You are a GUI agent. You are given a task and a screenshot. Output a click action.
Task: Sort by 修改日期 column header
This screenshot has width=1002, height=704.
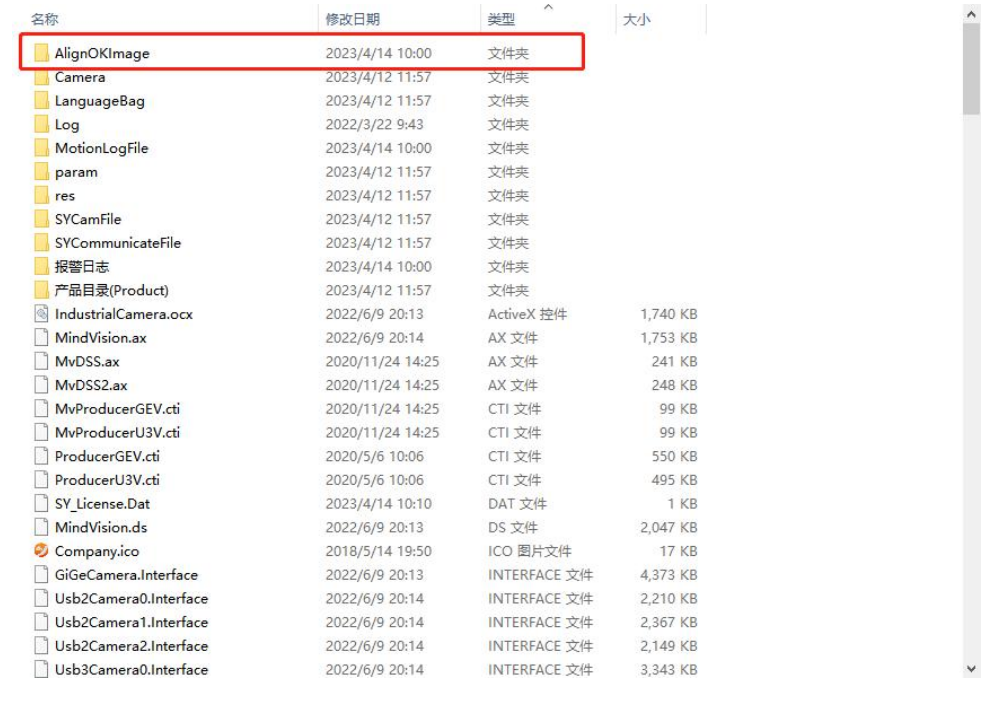pyautogui.click(x=352, y=19)
